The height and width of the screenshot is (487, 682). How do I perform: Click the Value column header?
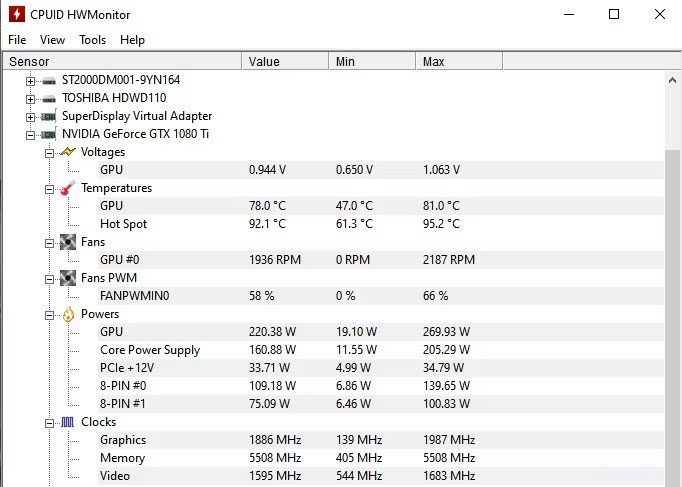point(285,61)
